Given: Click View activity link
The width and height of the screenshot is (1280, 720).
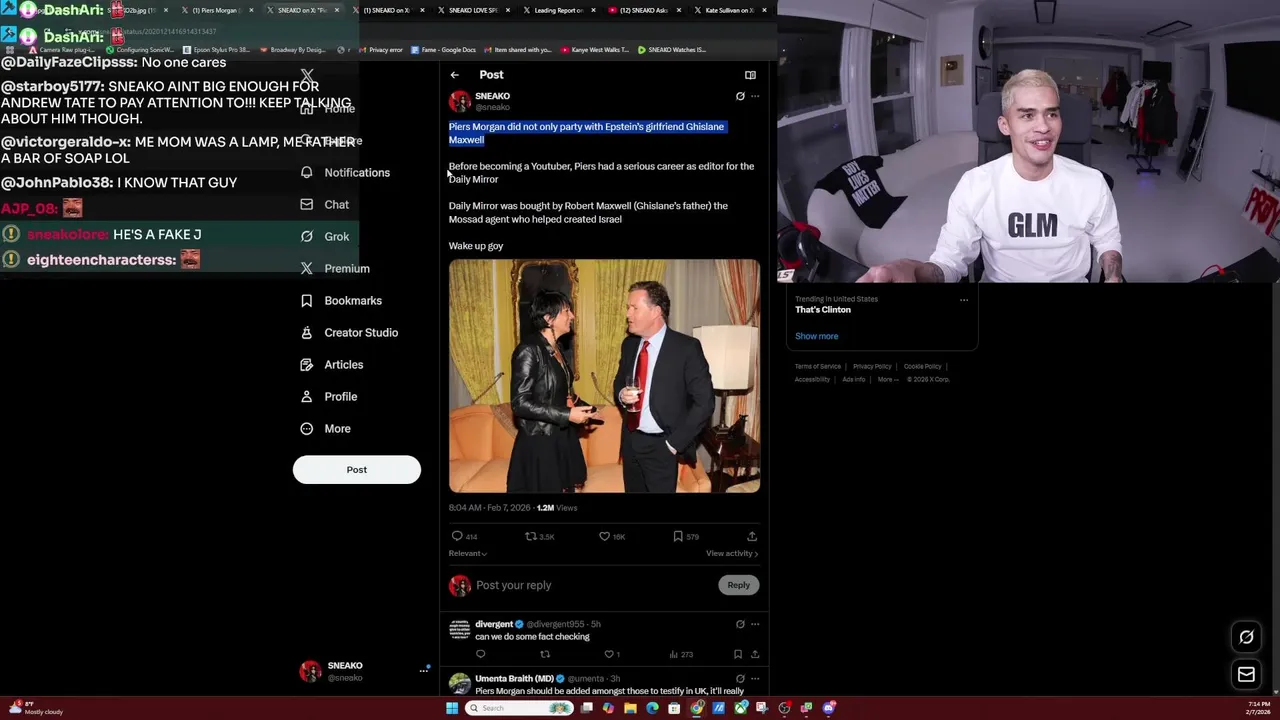Looking at the screenshot, I should pos(732,553).
